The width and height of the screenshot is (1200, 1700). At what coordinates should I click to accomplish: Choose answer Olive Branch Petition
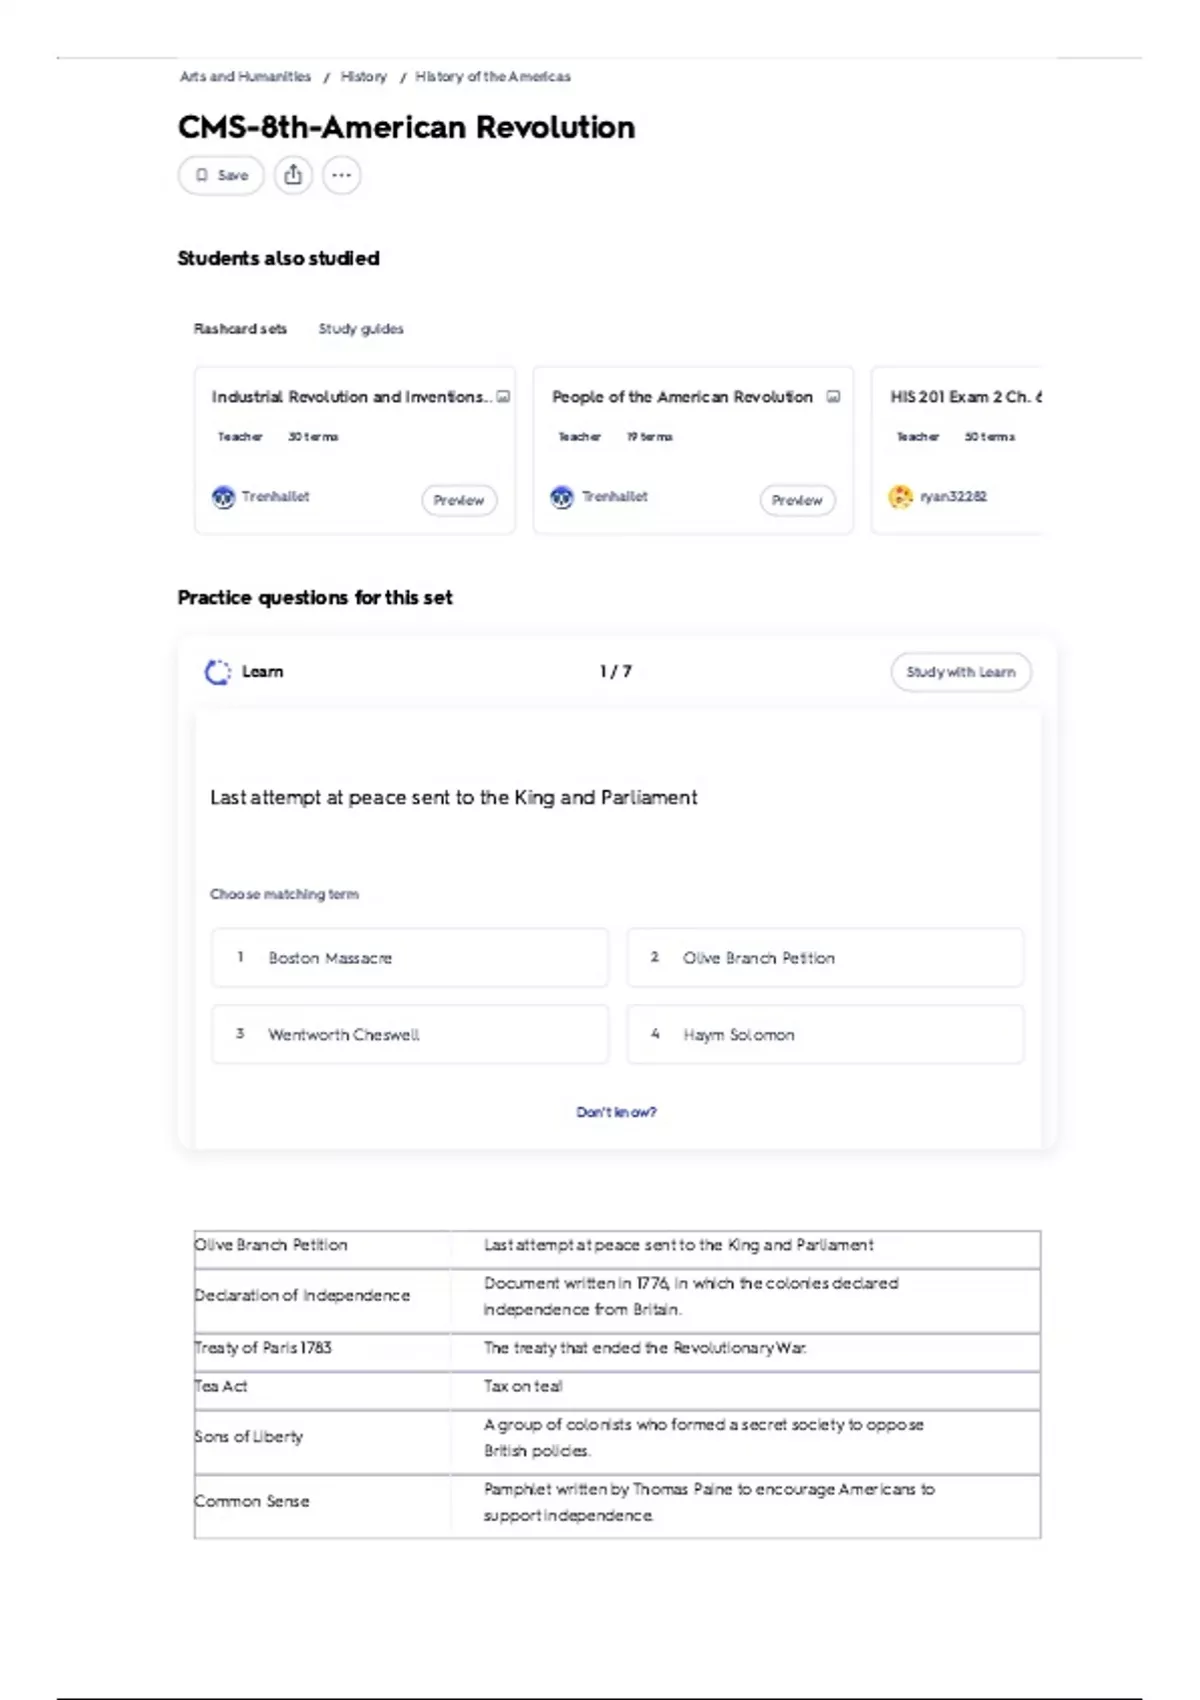pos(825,957)
